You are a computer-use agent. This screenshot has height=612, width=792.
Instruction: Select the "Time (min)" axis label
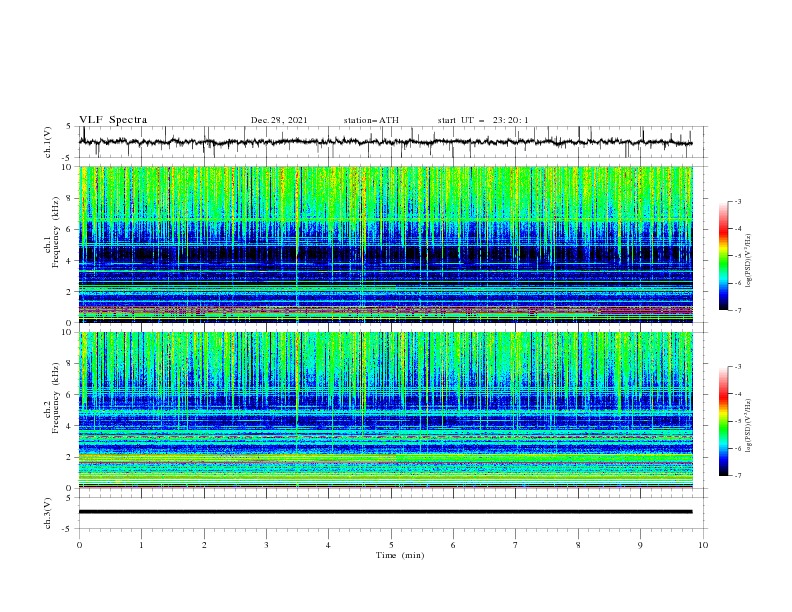point(400,555)
